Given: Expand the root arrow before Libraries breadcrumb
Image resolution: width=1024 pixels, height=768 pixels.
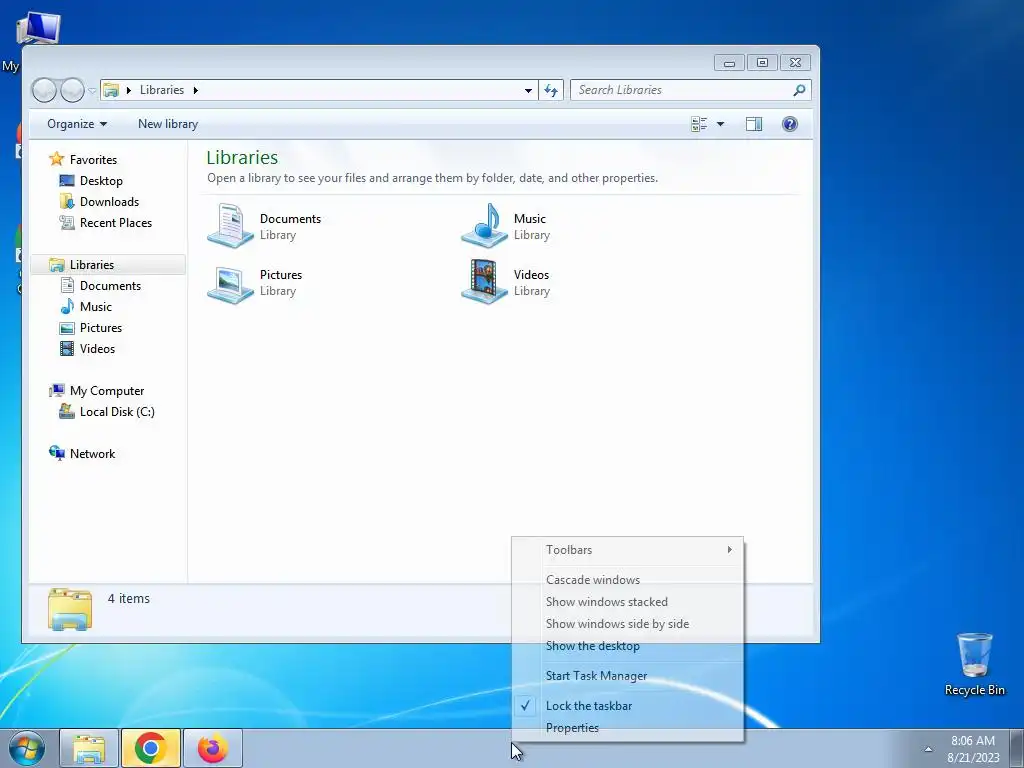Looking at the screenshot, I should (129, 90).
